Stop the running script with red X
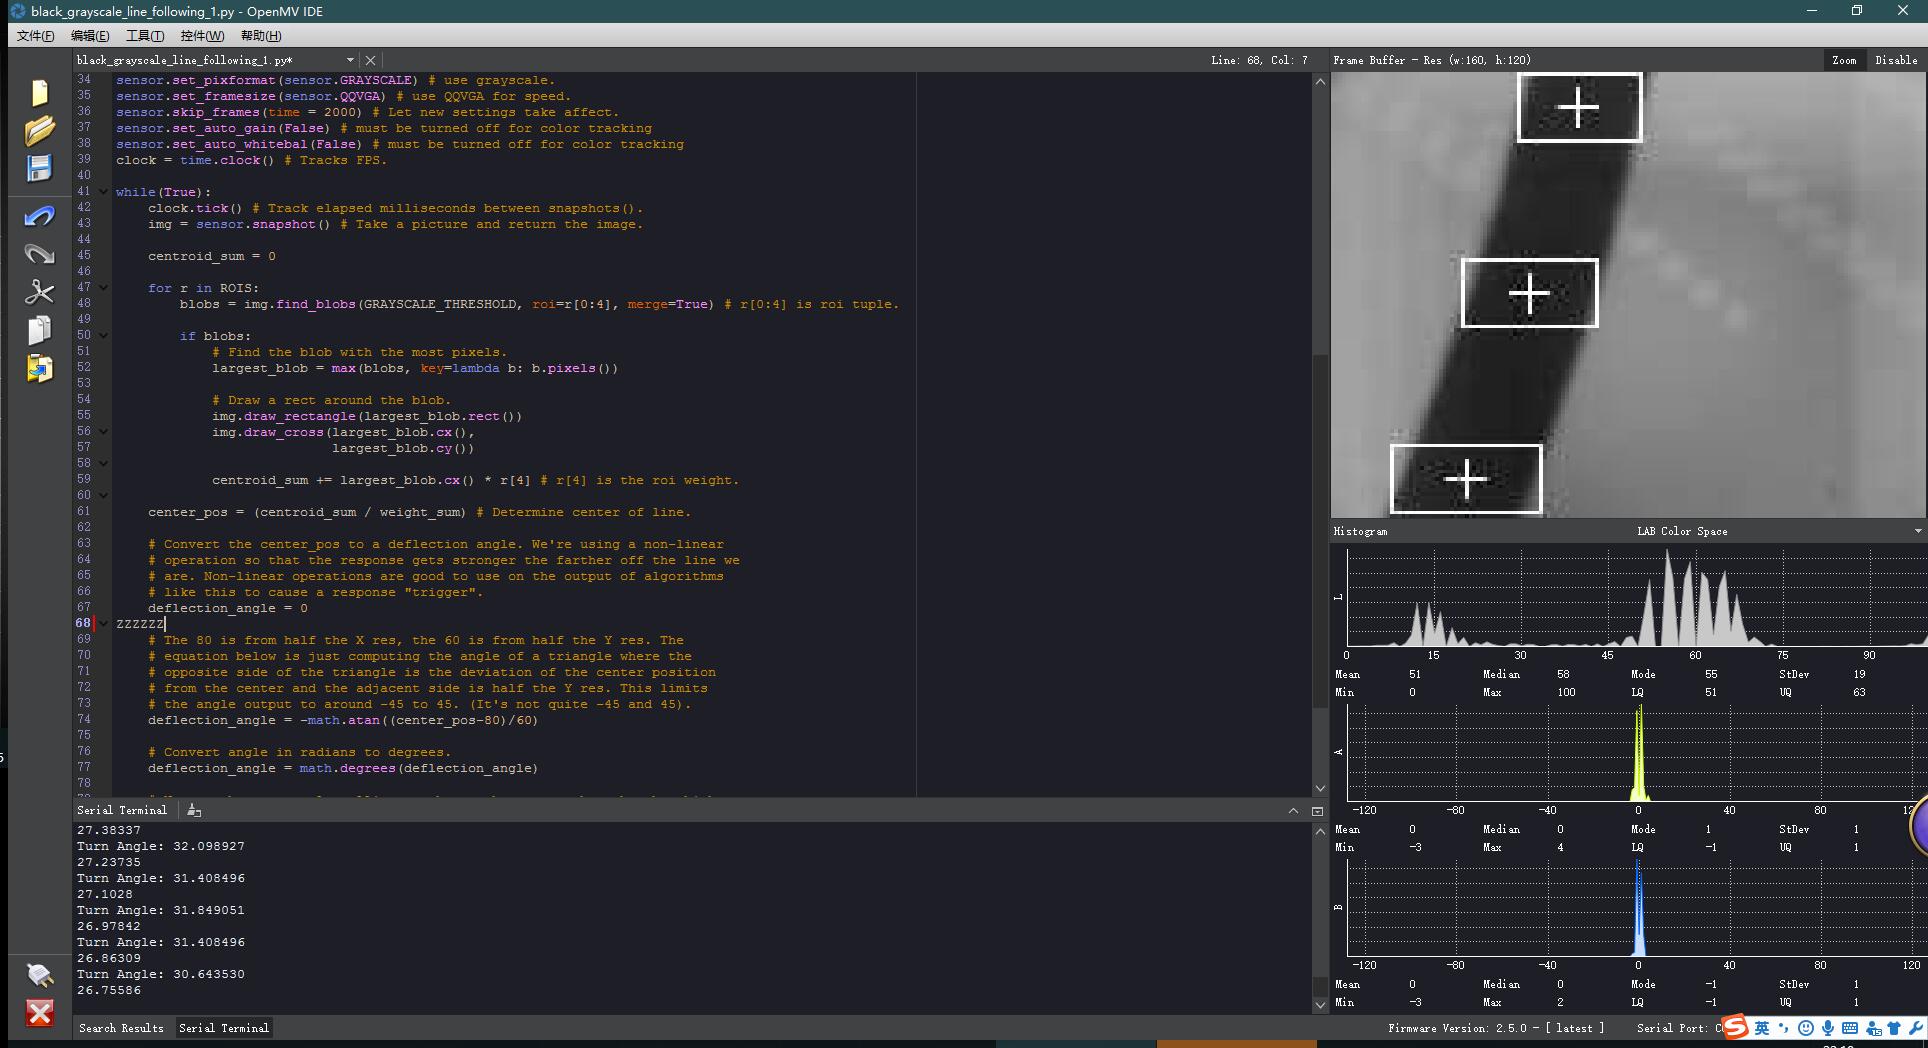 click(x=39, y=1013)
